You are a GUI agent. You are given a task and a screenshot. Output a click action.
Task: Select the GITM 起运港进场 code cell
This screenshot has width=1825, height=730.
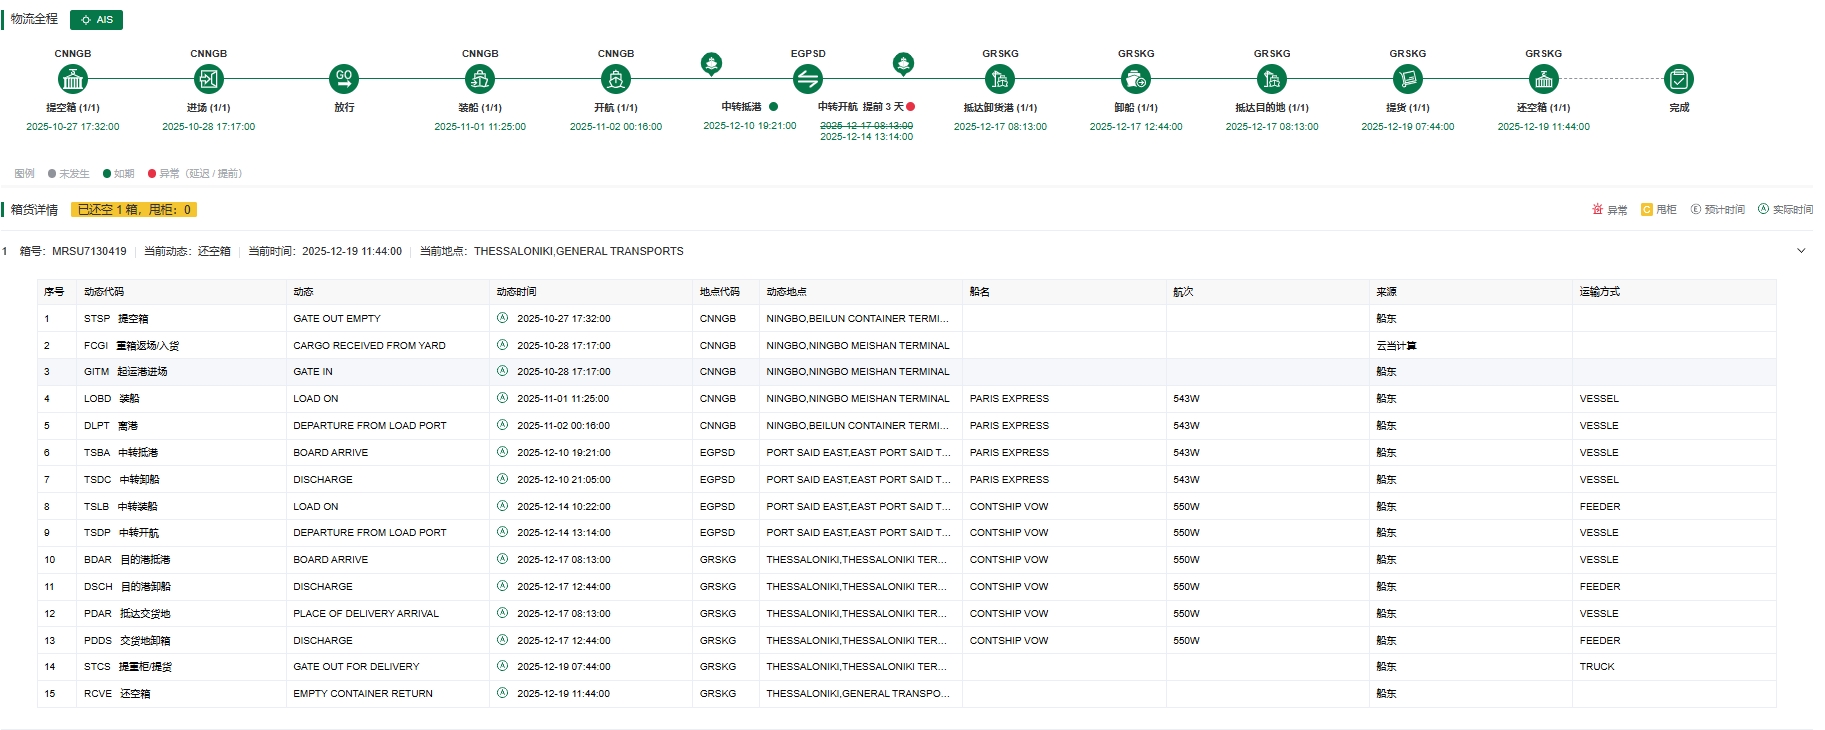181,372
